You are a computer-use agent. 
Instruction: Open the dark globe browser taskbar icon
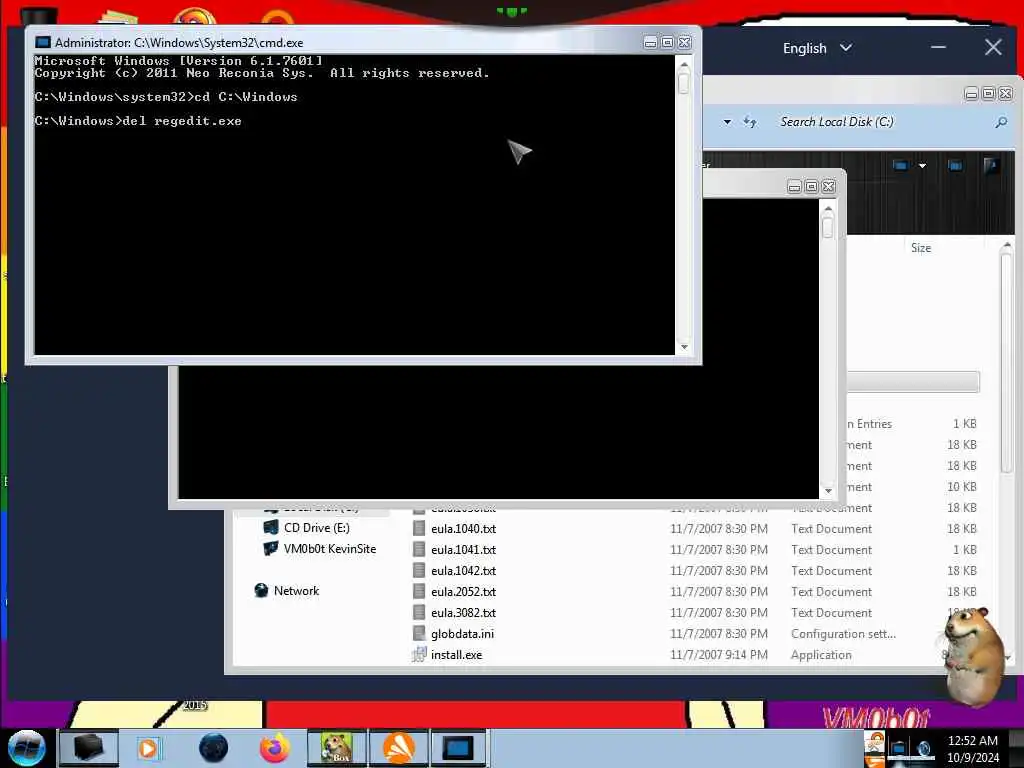pos(214,748)
